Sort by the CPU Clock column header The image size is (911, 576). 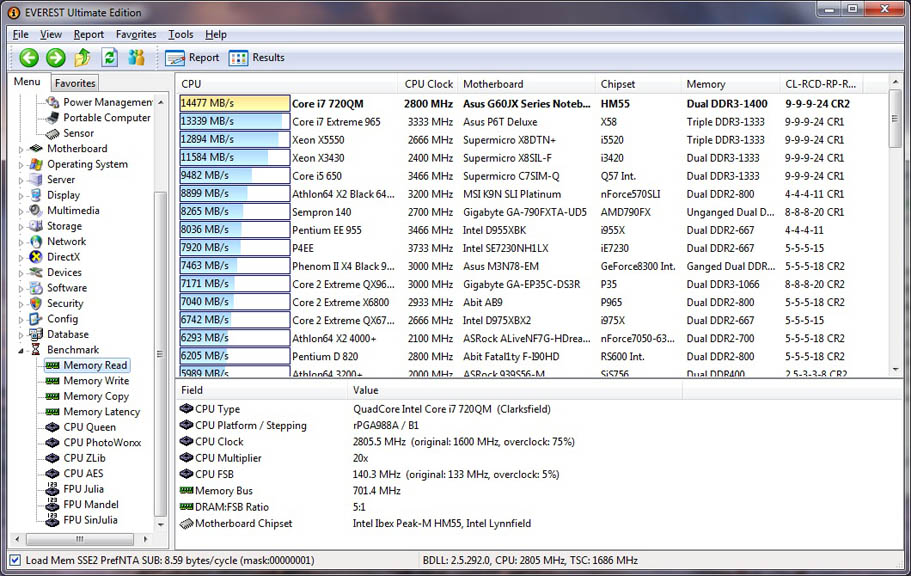(428, 84)
